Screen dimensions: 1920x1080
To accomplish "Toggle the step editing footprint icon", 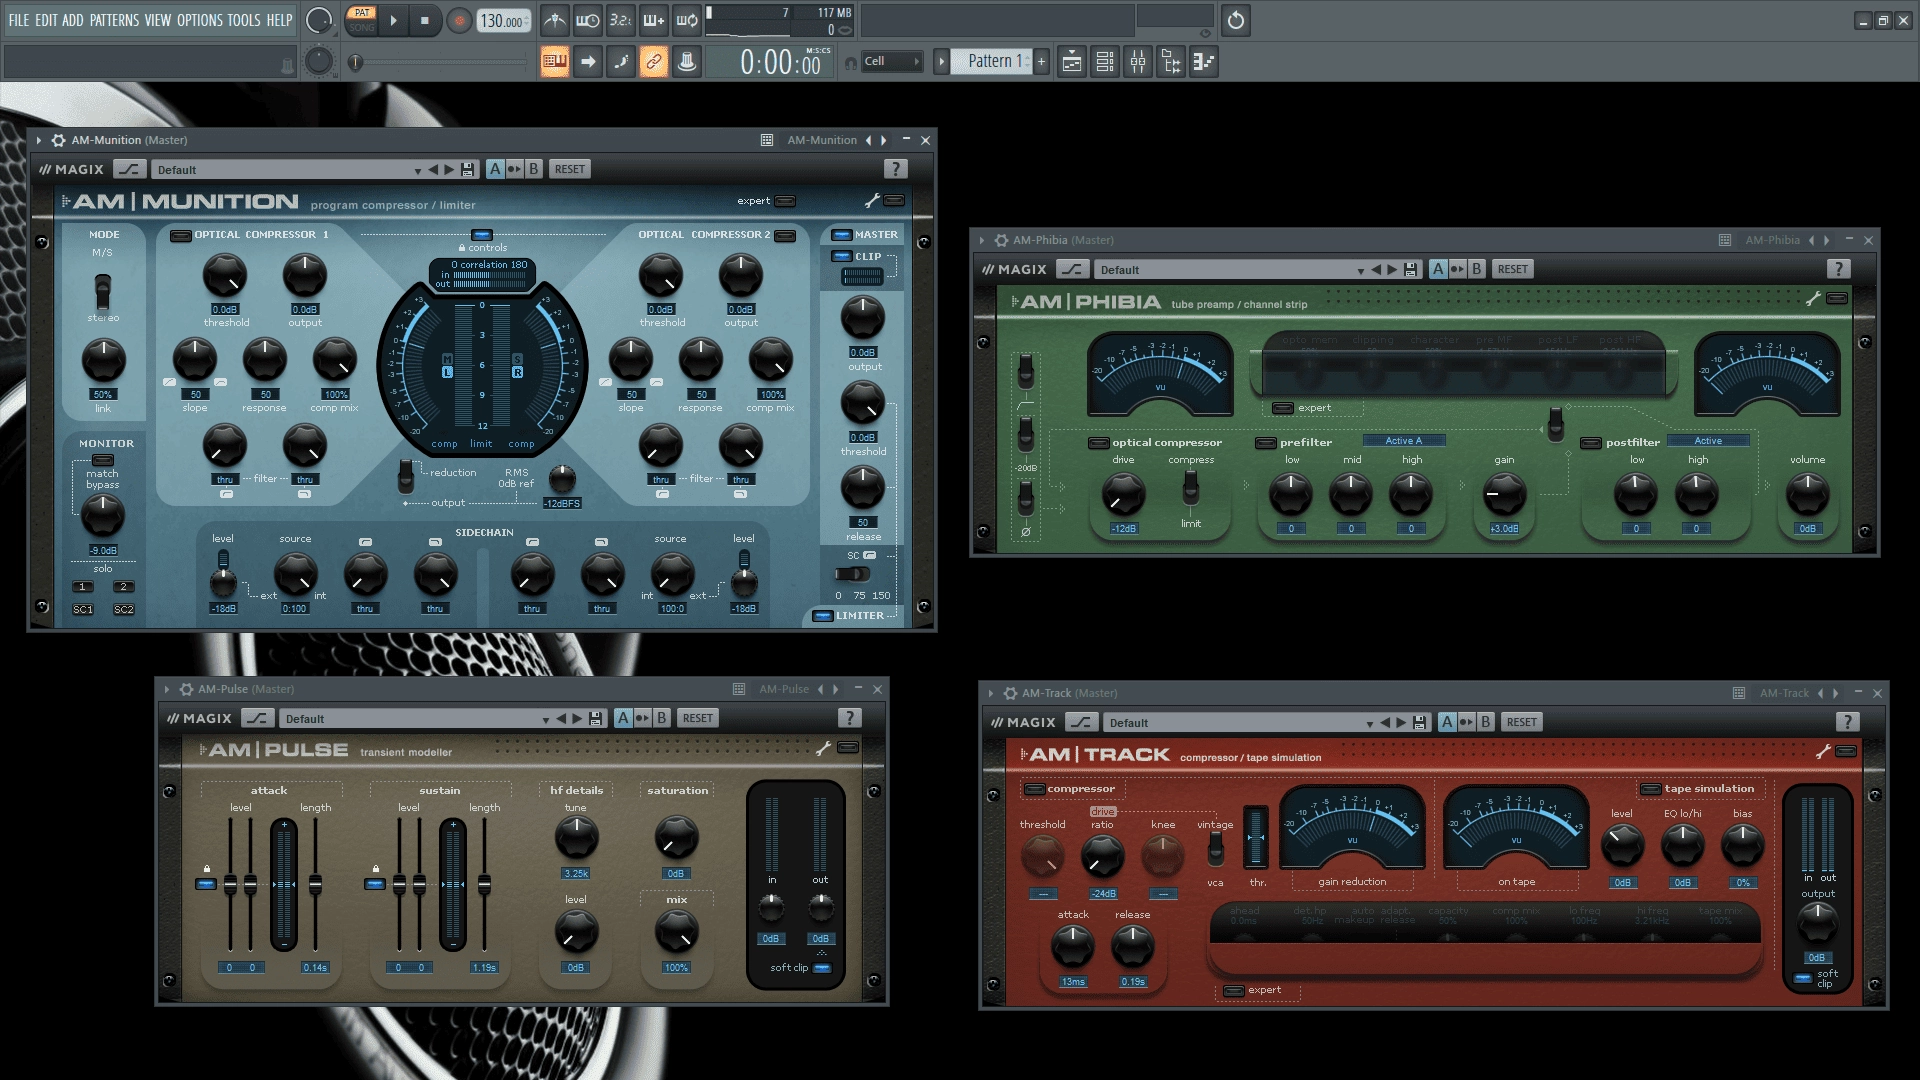I will [x=621, y=62].
